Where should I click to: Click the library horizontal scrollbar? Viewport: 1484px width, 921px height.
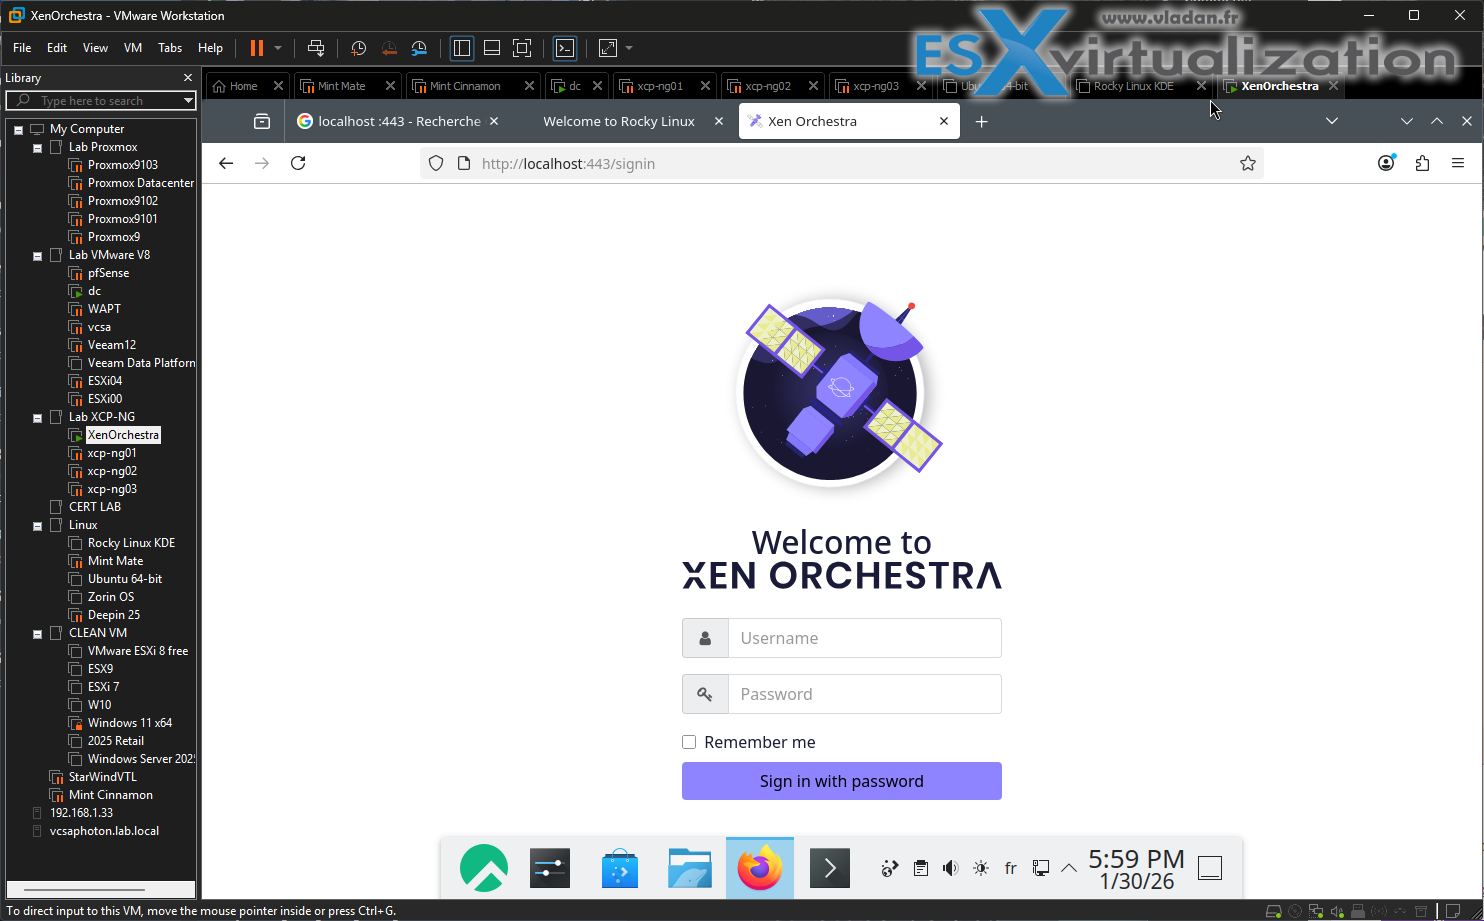(x=85, y=889)
